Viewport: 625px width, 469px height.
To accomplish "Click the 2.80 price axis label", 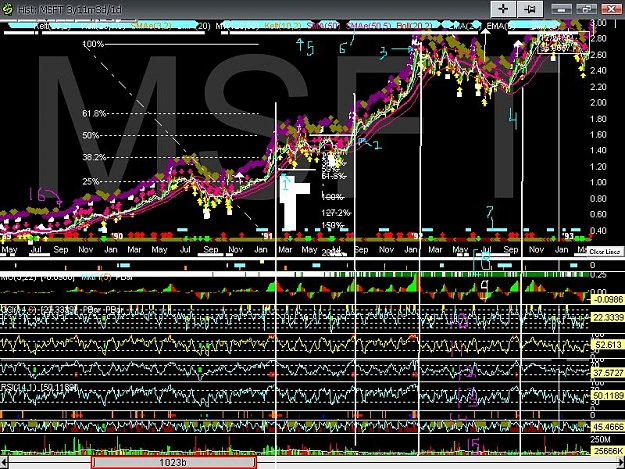I will (x=599, y=39).
